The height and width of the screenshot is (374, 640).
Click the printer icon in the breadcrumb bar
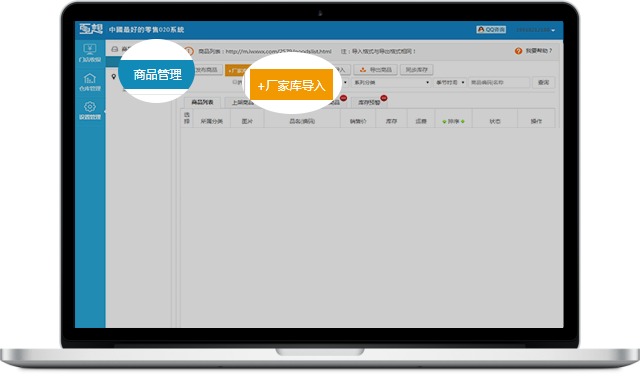pos(115,49)
